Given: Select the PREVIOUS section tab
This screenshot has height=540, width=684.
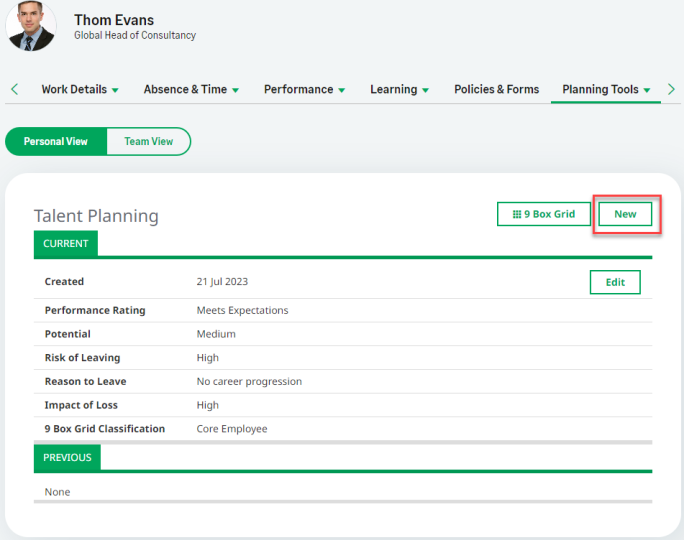Looking at the screenshot, I should pyautogui.click(x=67, y=457).
